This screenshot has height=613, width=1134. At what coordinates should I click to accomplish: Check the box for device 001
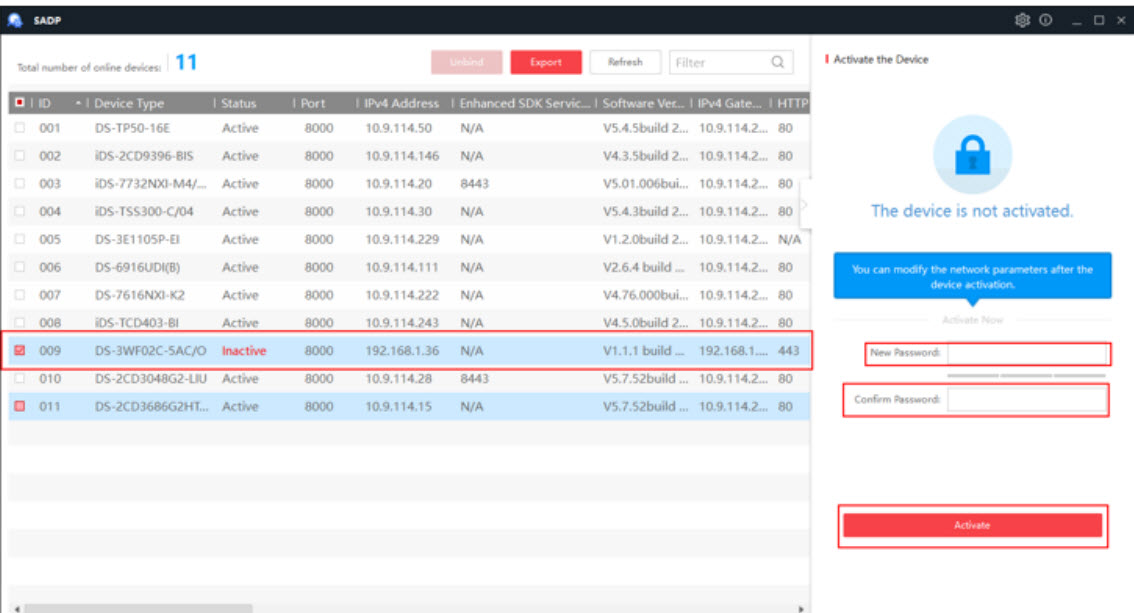click(x=20, y=128)
